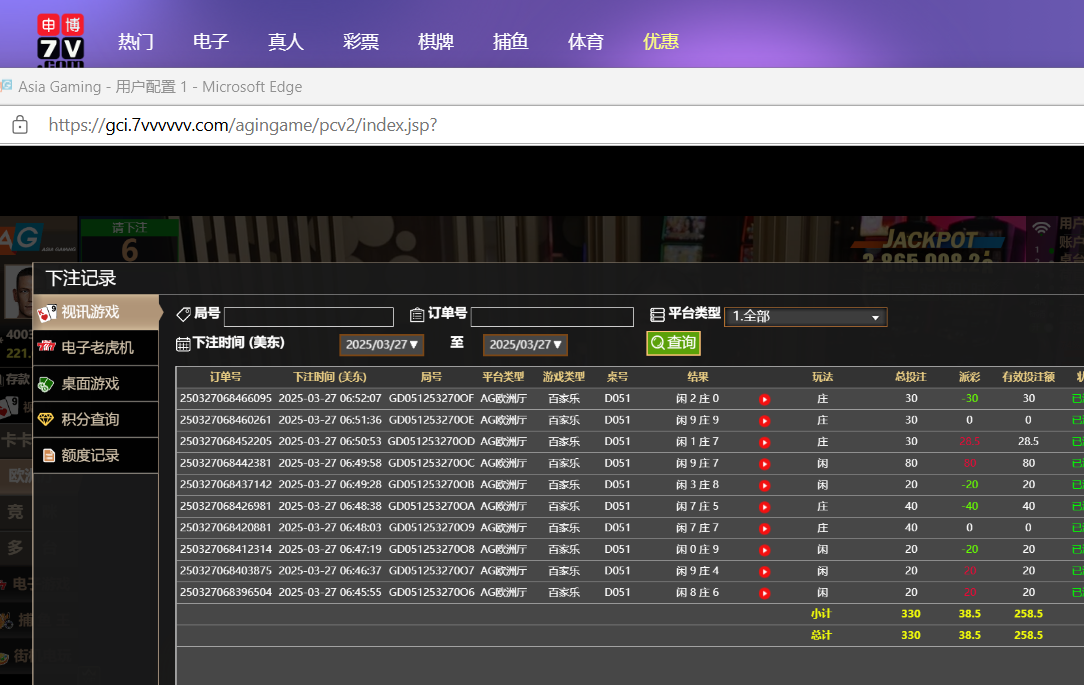Open 积分查询 in the sidebar
Screen dimensions: 1084x685
tap(90, 420)
